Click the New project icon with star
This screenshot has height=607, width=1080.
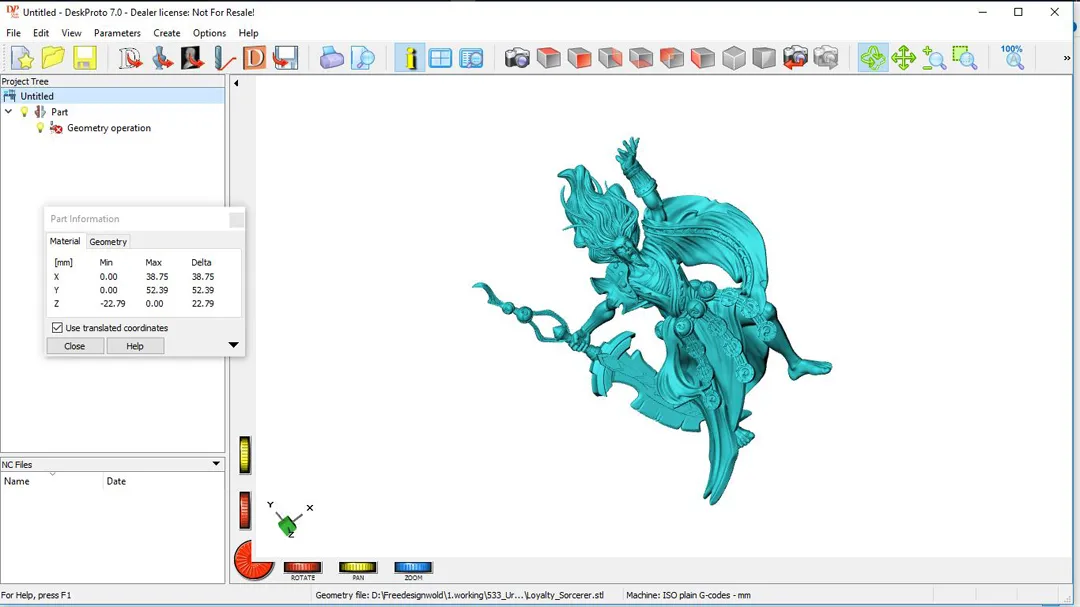(22, 58)
